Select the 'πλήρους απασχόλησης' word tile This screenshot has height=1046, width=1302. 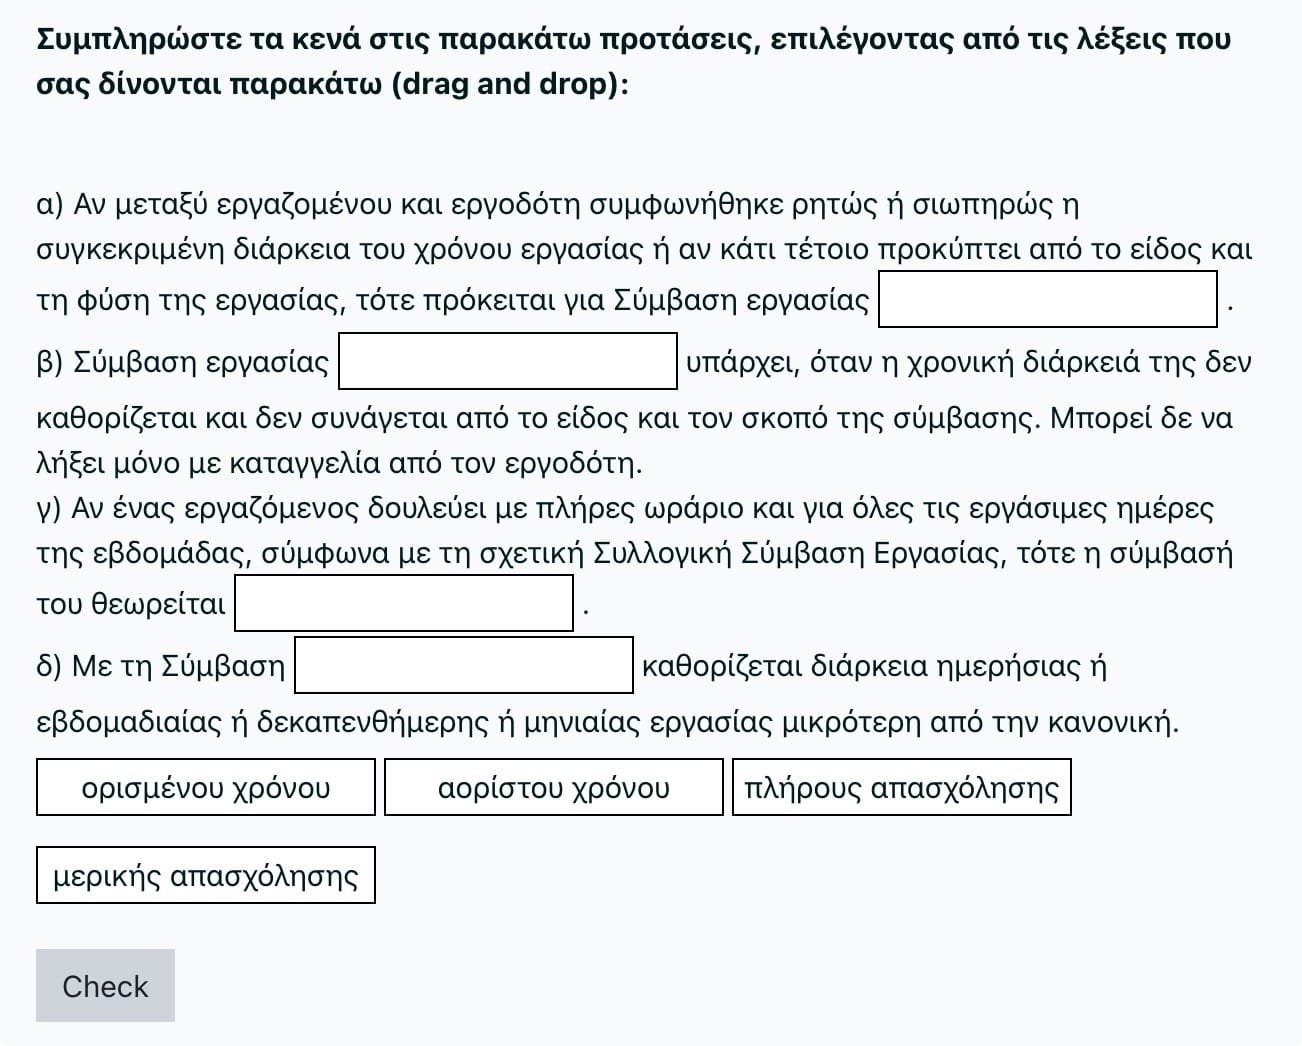coord(902,788)
